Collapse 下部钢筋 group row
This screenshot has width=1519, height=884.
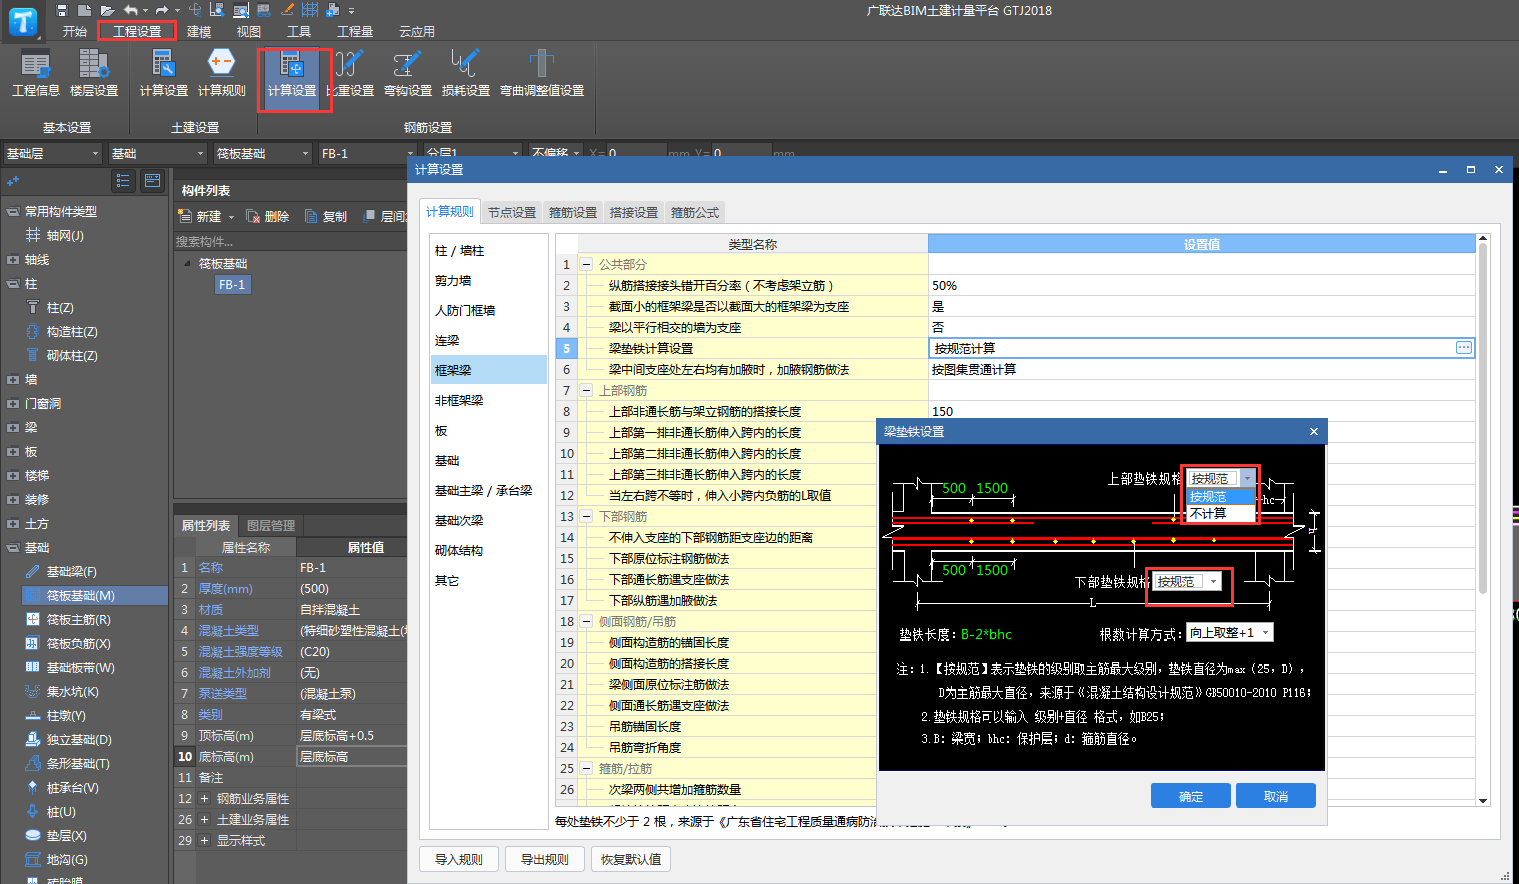click(587, 516)
